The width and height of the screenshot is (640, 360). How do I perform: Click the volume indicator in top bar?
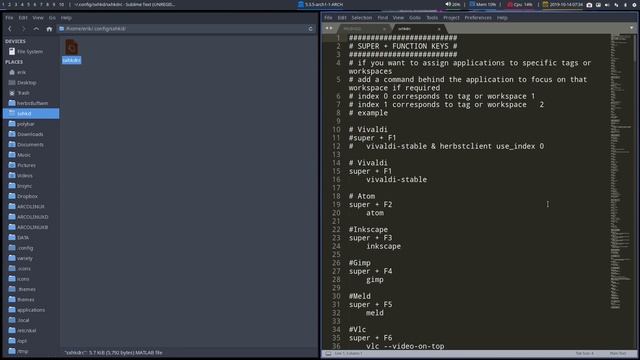pyautogui.click(x=453, y=4)
